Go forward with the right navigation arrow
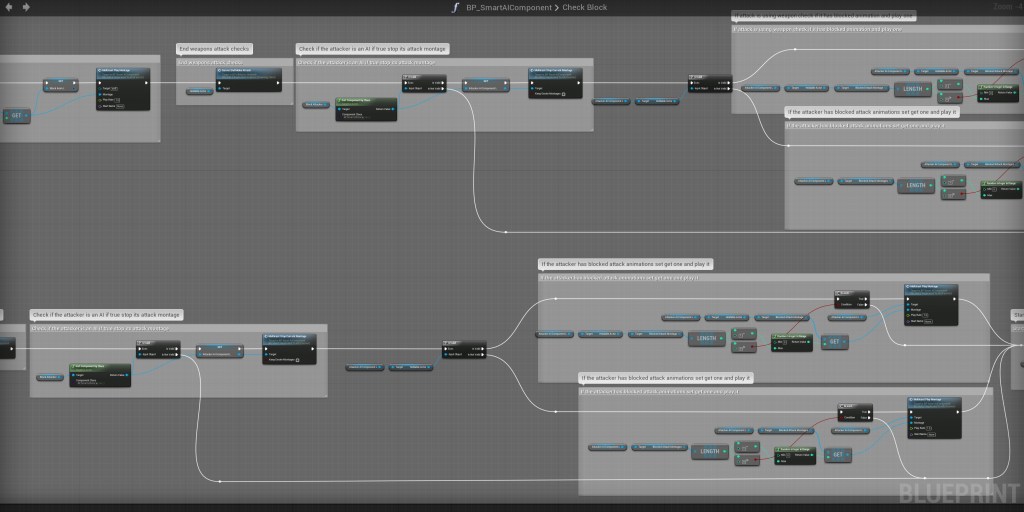The width and height of the screenshot is (1024, 512). tap(26, 7)
